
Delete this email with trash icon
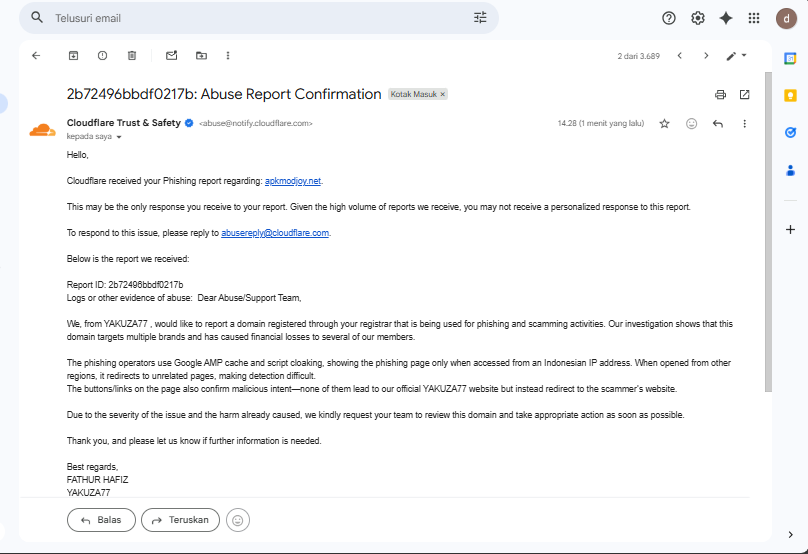click(132, 56)
